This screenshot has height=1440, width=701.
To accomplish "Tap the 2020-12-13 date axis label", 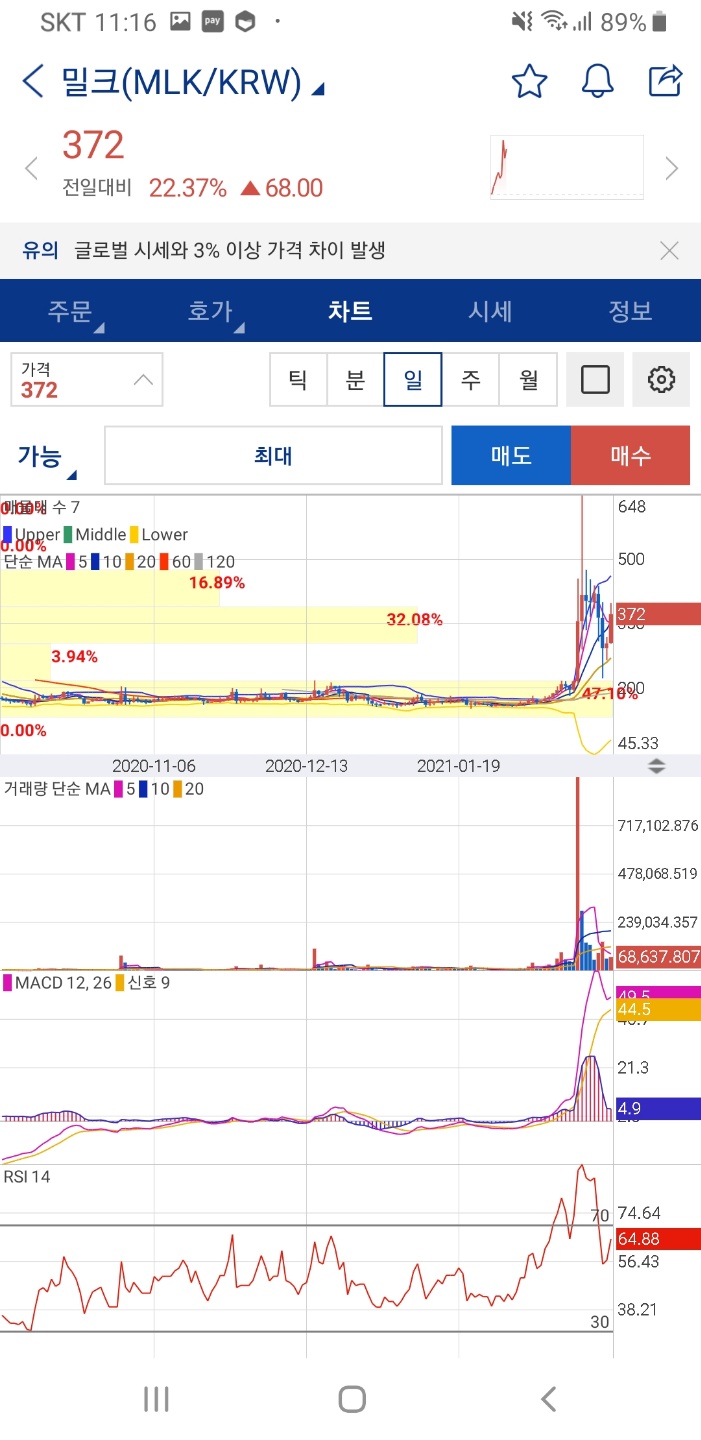I will 306,766.
